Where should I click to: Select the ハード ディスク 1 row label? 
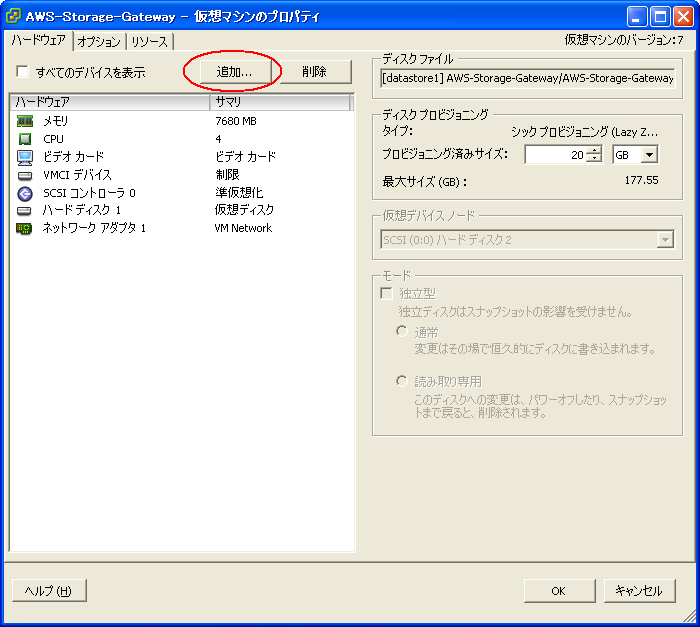(x=82, y=210)
